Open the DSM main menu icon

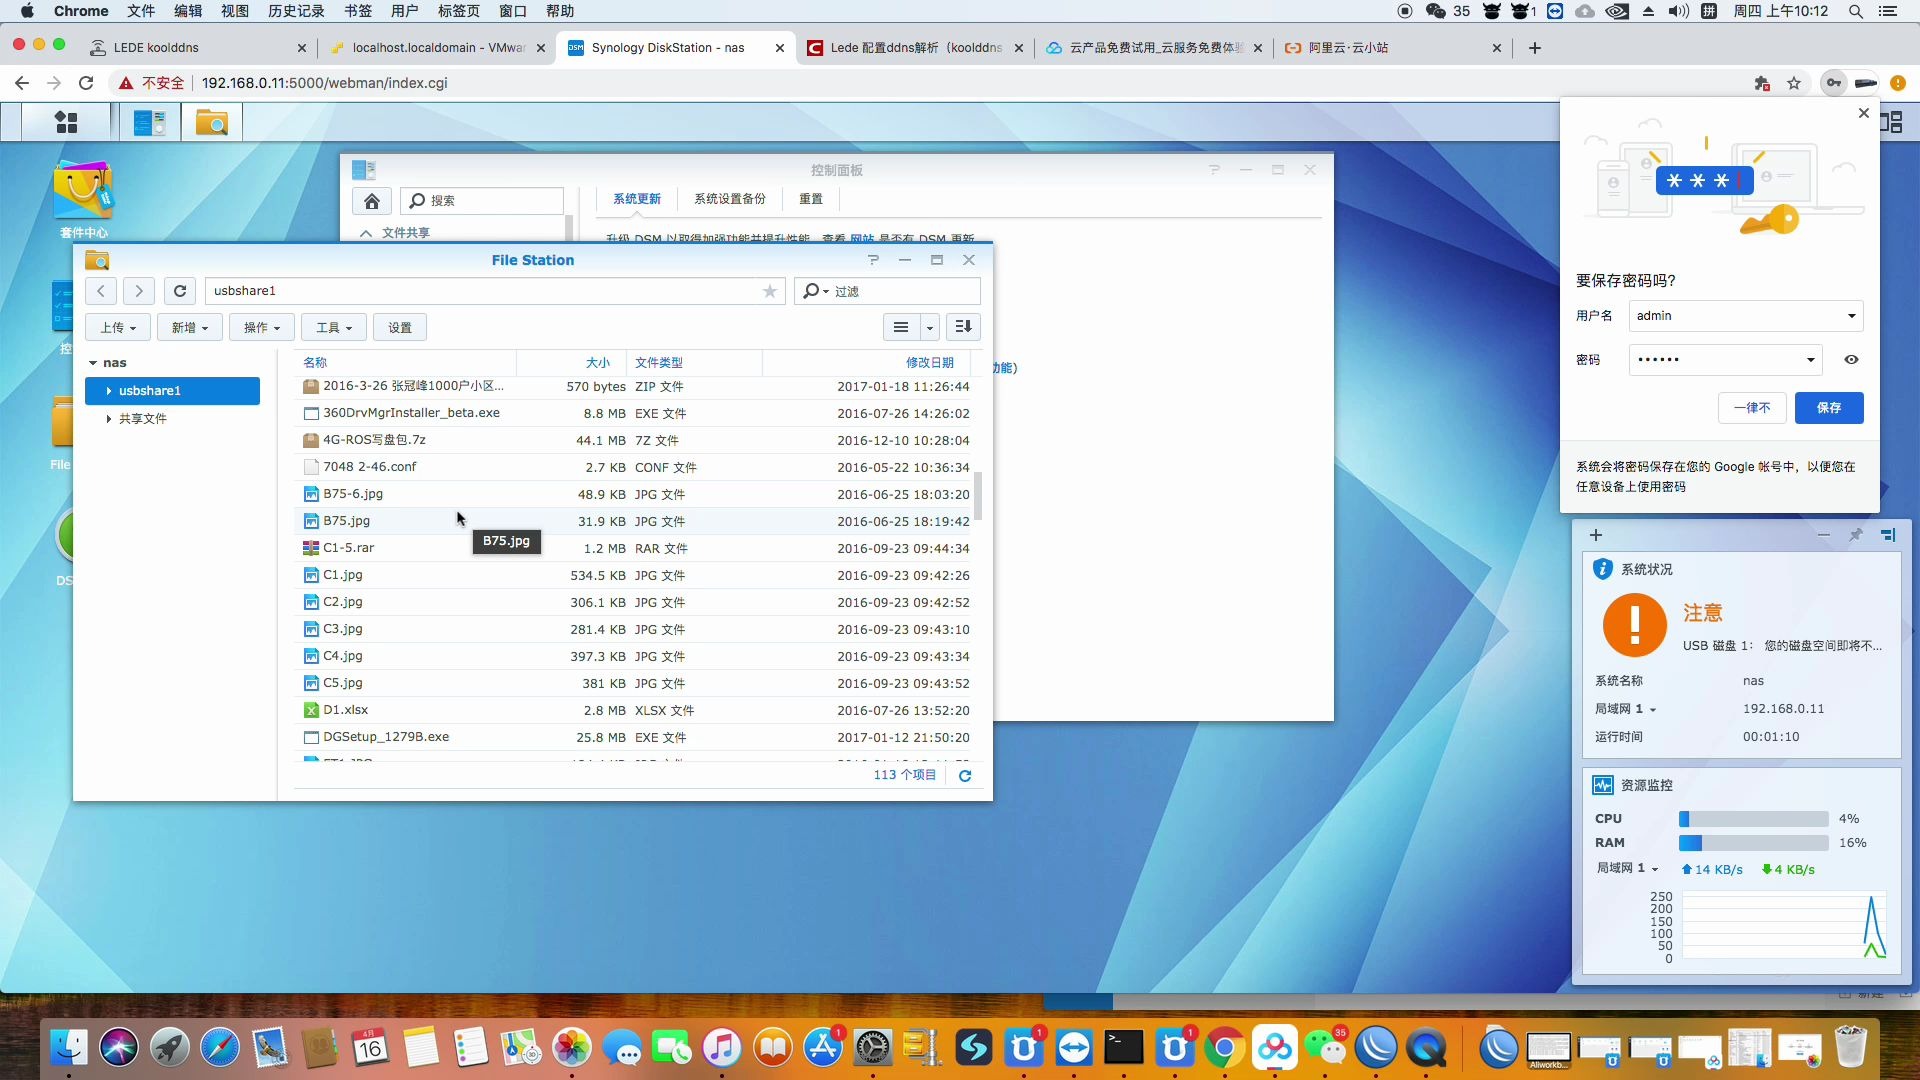(66, 122)
